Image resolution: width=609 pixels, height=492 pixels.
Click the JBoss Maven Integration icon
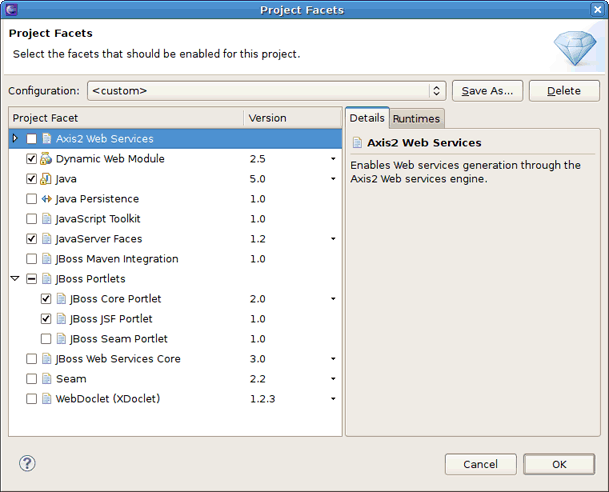click(x=46, y=259)
